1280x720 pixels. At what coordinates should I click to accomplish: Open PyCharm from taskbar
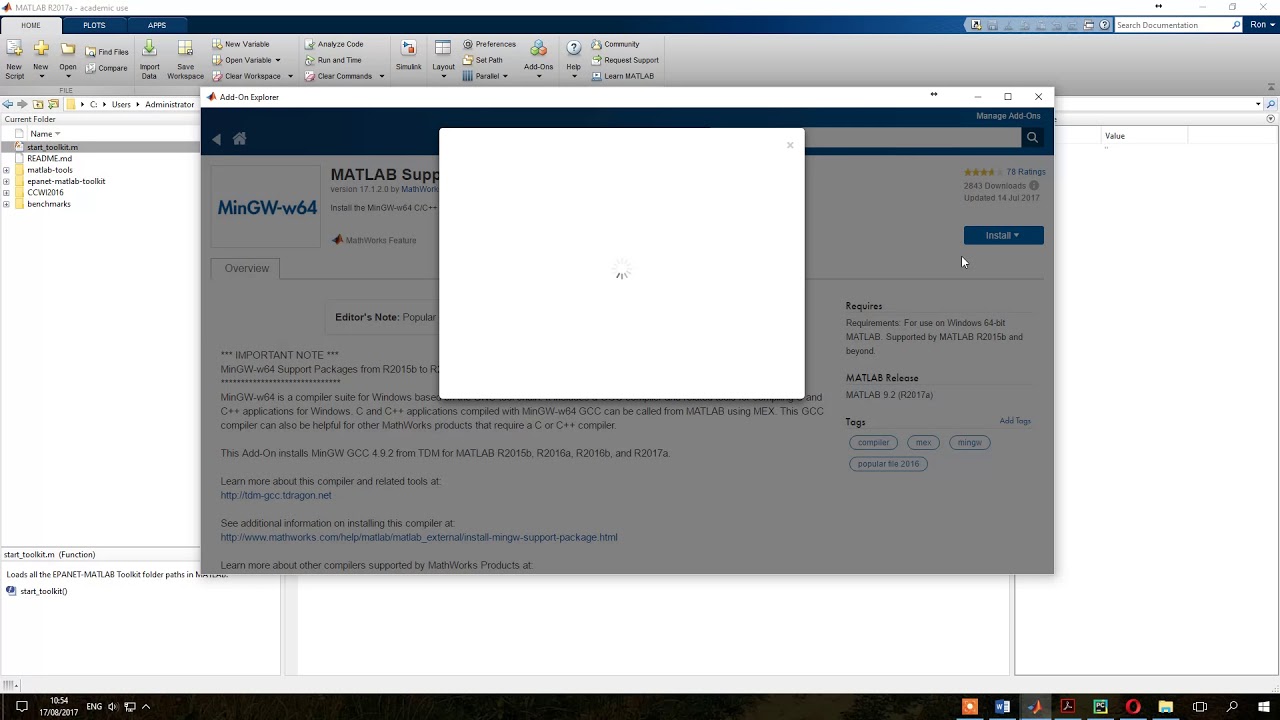click(x=1100, y=707)
